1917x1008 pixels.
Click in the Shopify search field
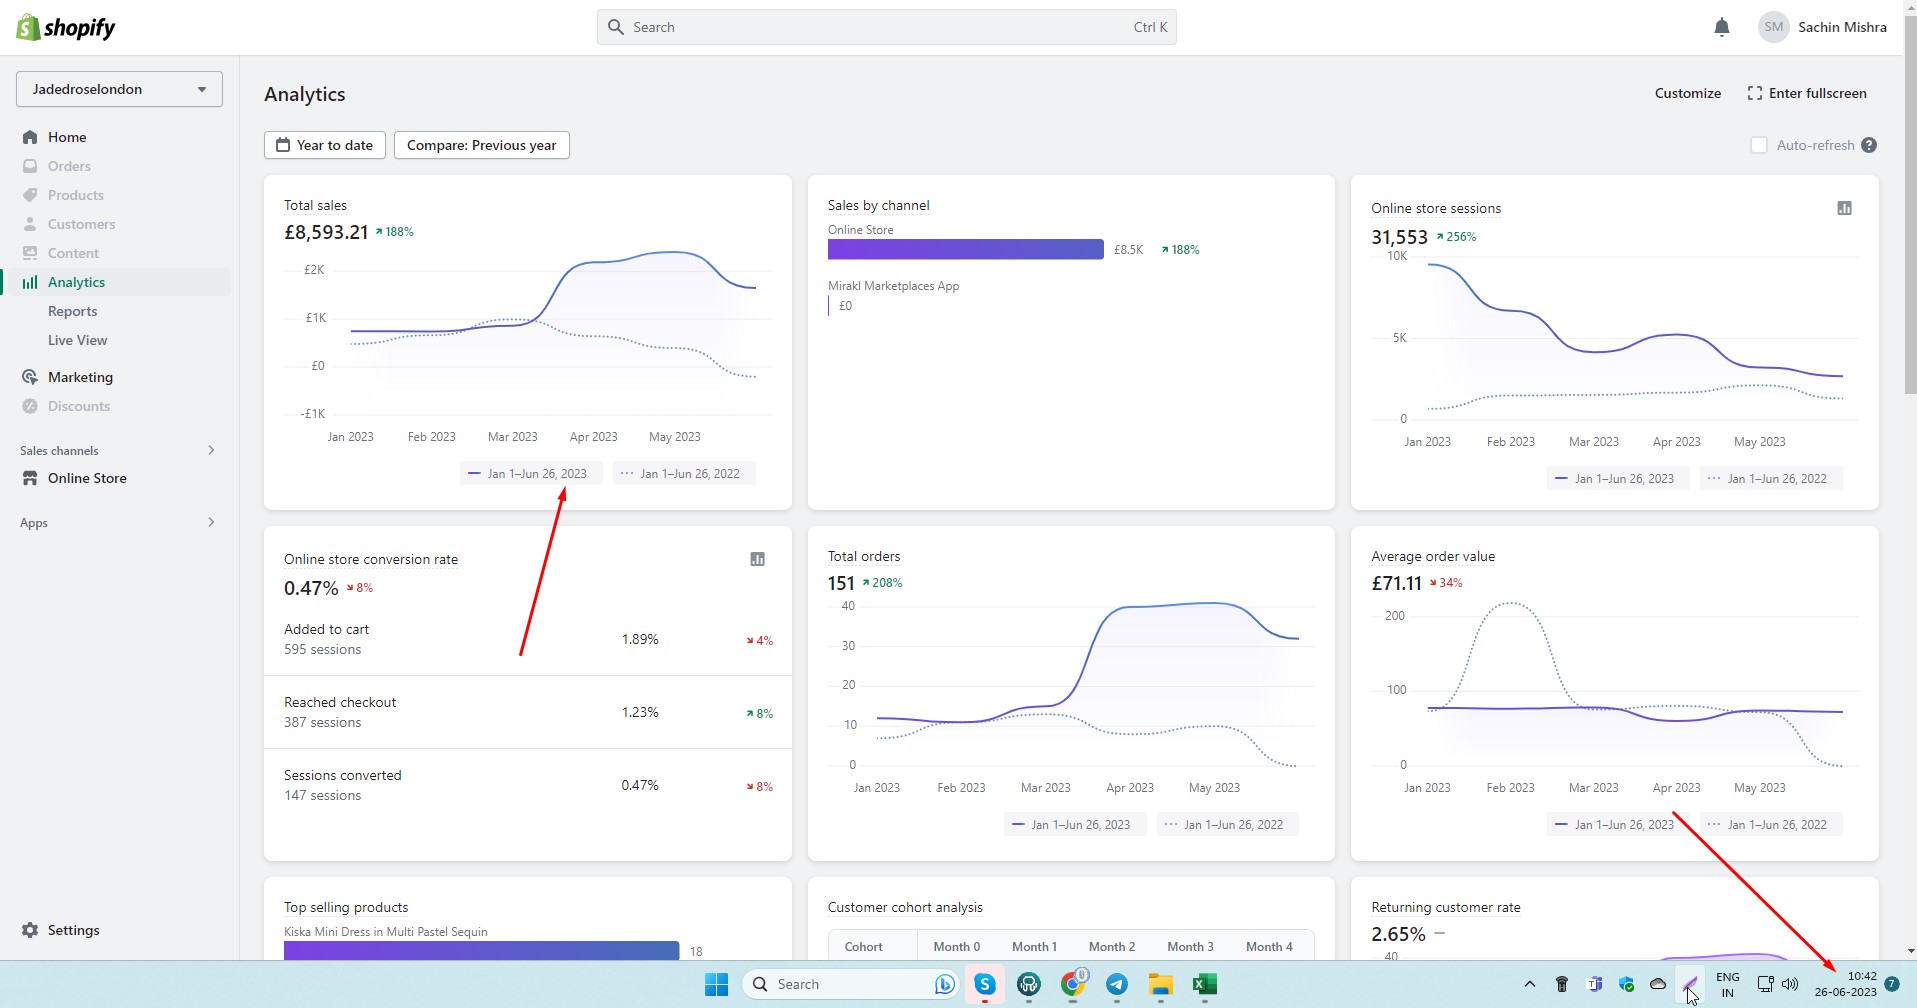coord(886,27)
